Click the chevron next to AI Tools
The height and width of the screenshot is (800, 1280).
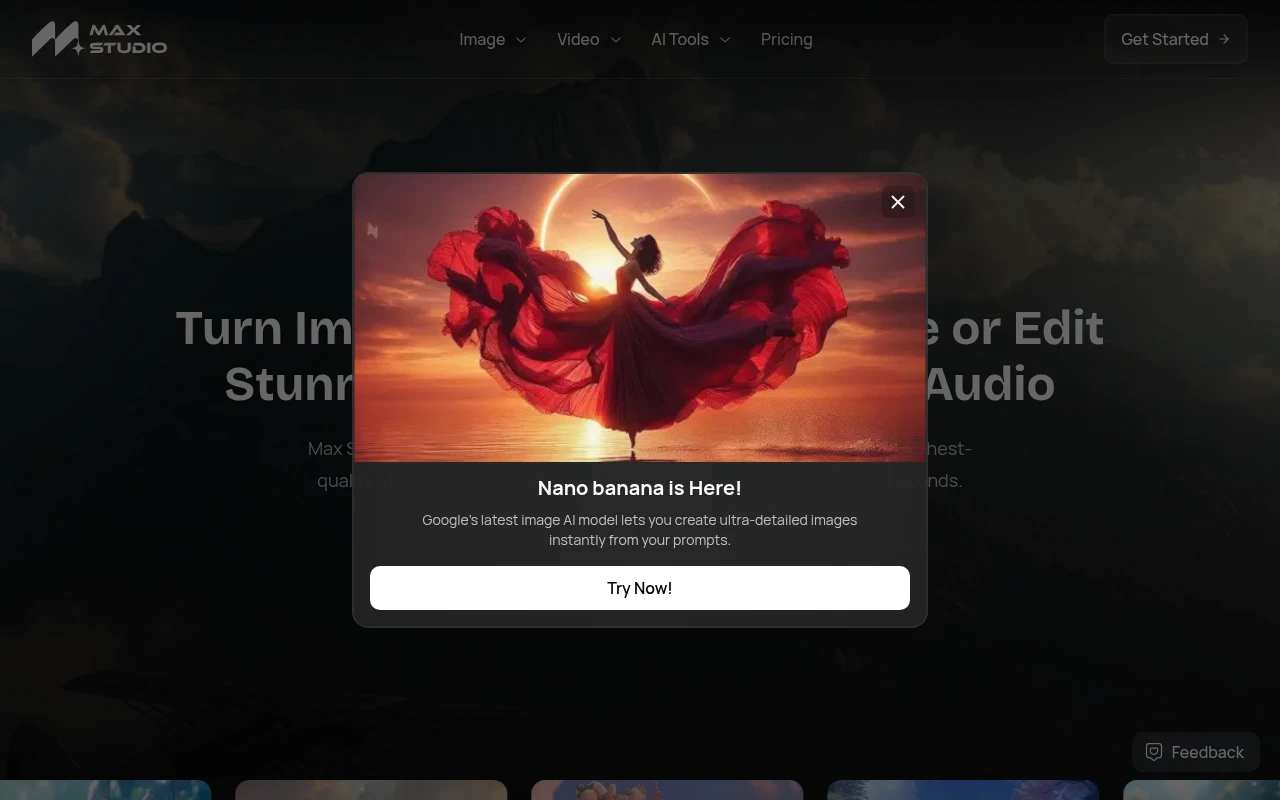(x=725, y=40)
